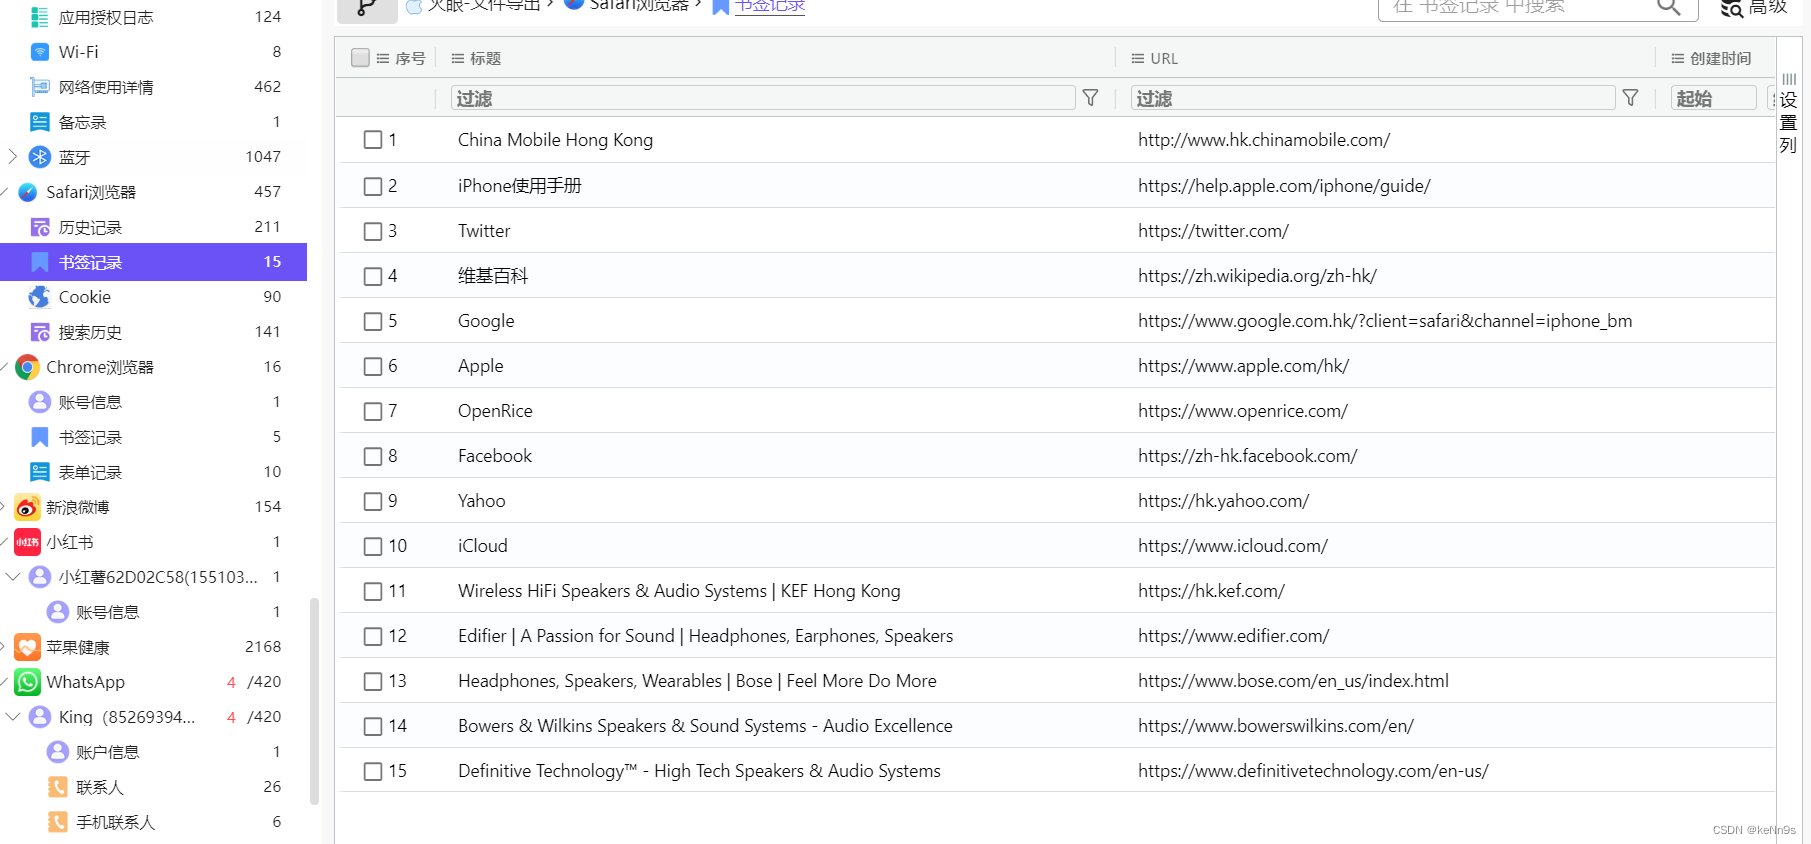Click the branch icon button at top left
Screen dimensions: 1811x844
click(x=367, y=9)
